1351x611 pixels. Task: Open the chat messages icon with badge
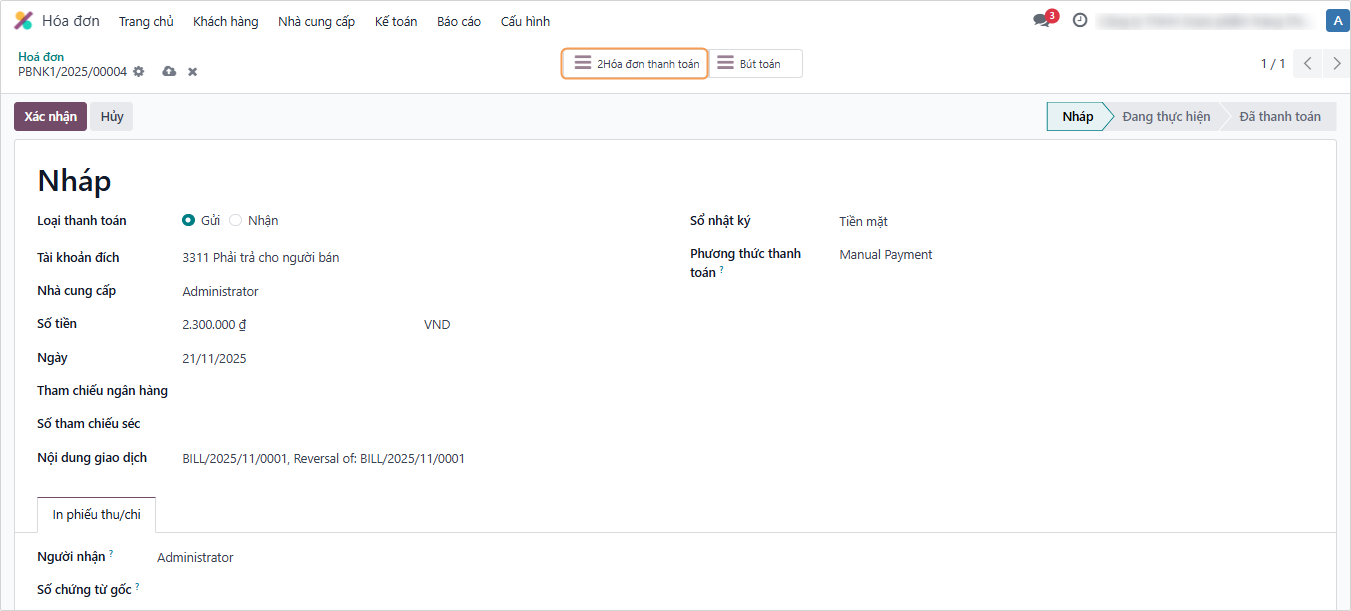(1042, 20)
